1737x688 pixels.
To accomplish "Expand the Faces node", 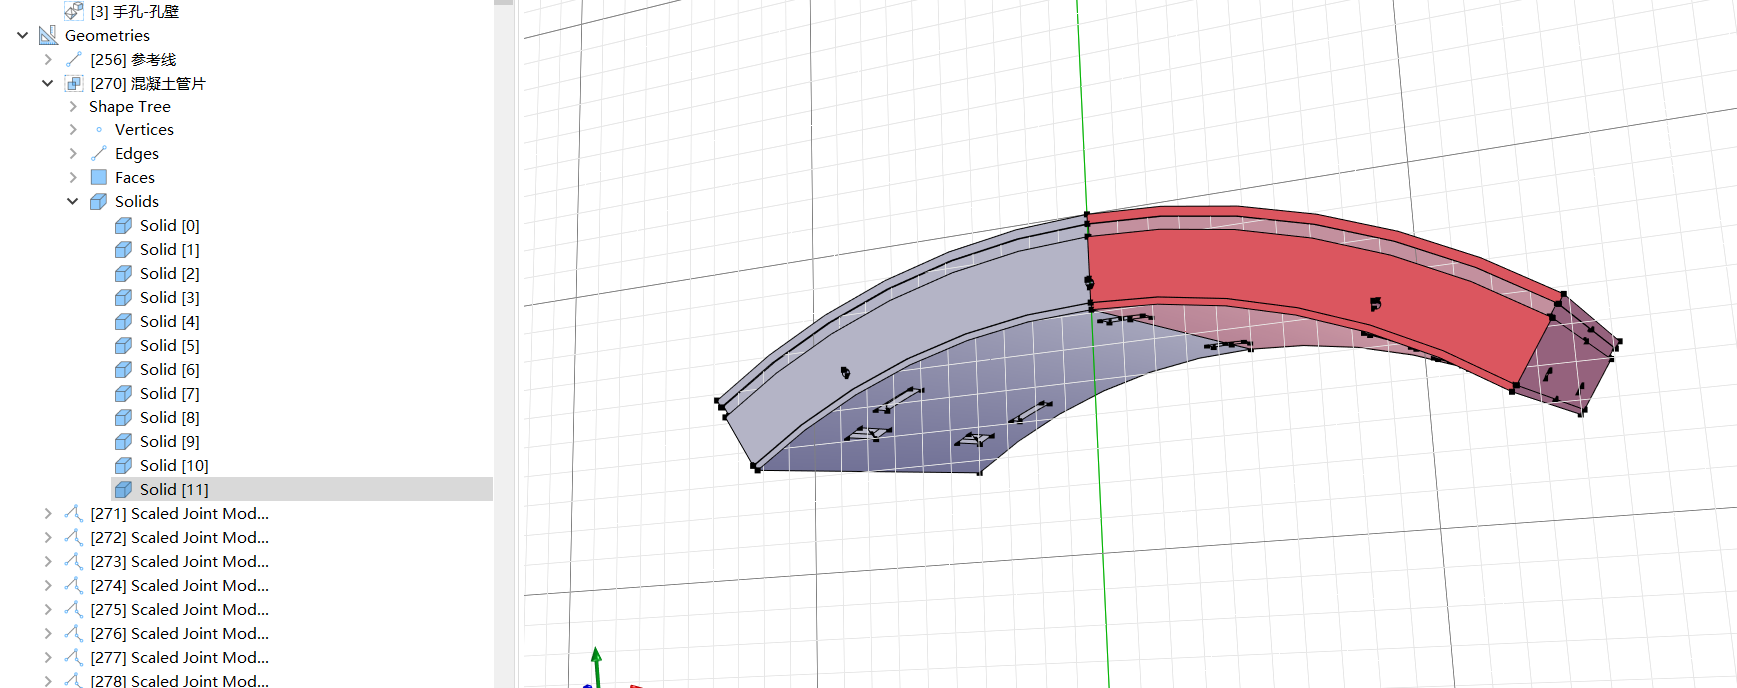I will (x=73, y=177).
